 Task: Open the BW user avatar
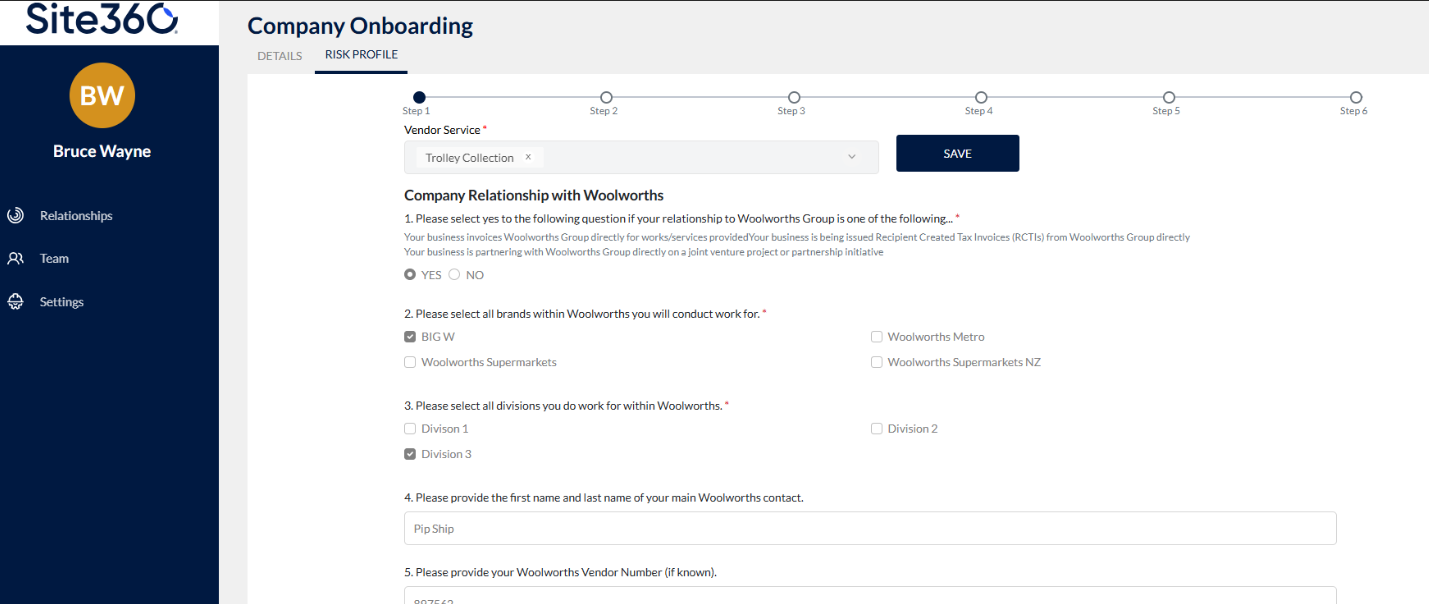coord(102,95)
